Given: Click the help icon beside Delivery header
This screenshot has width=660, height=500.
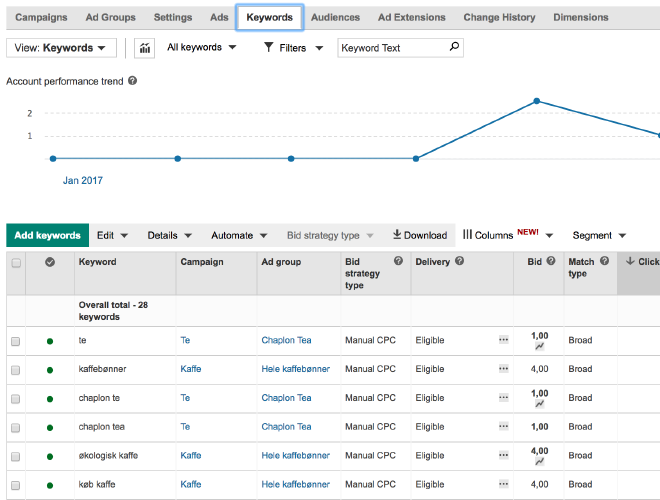Looking at the screenshot, I should tap(460, 261).
